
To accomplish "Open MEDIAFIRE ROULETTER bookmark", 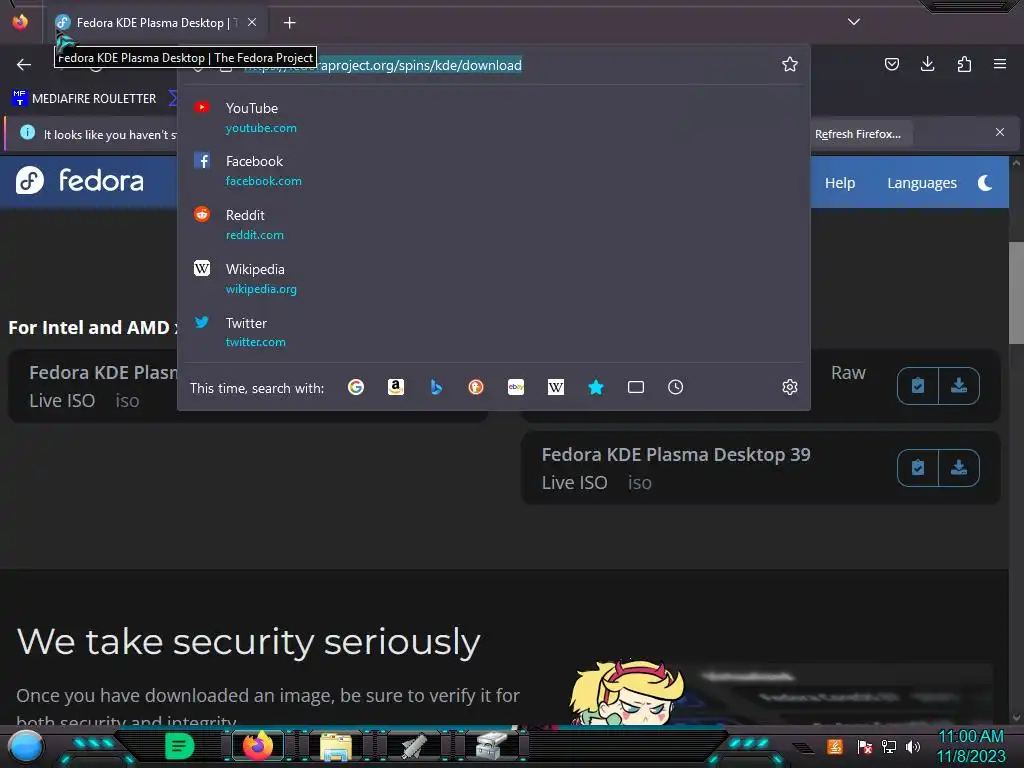I will pyautogui.click(x=84, y=99).
